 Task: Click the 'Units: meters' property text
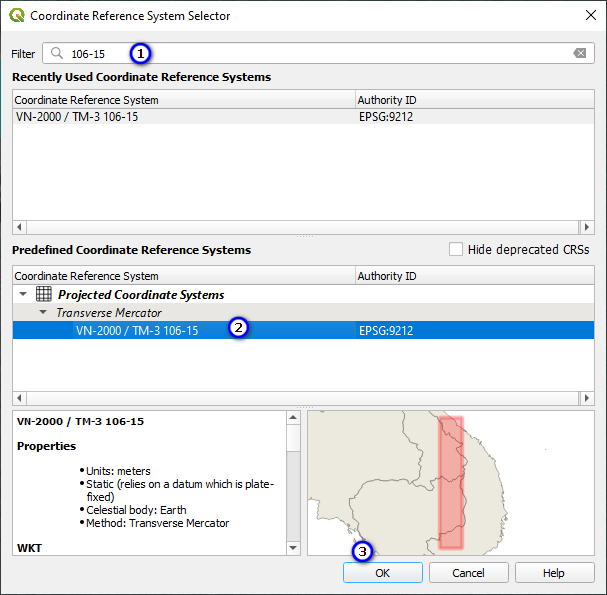[118, 471]
